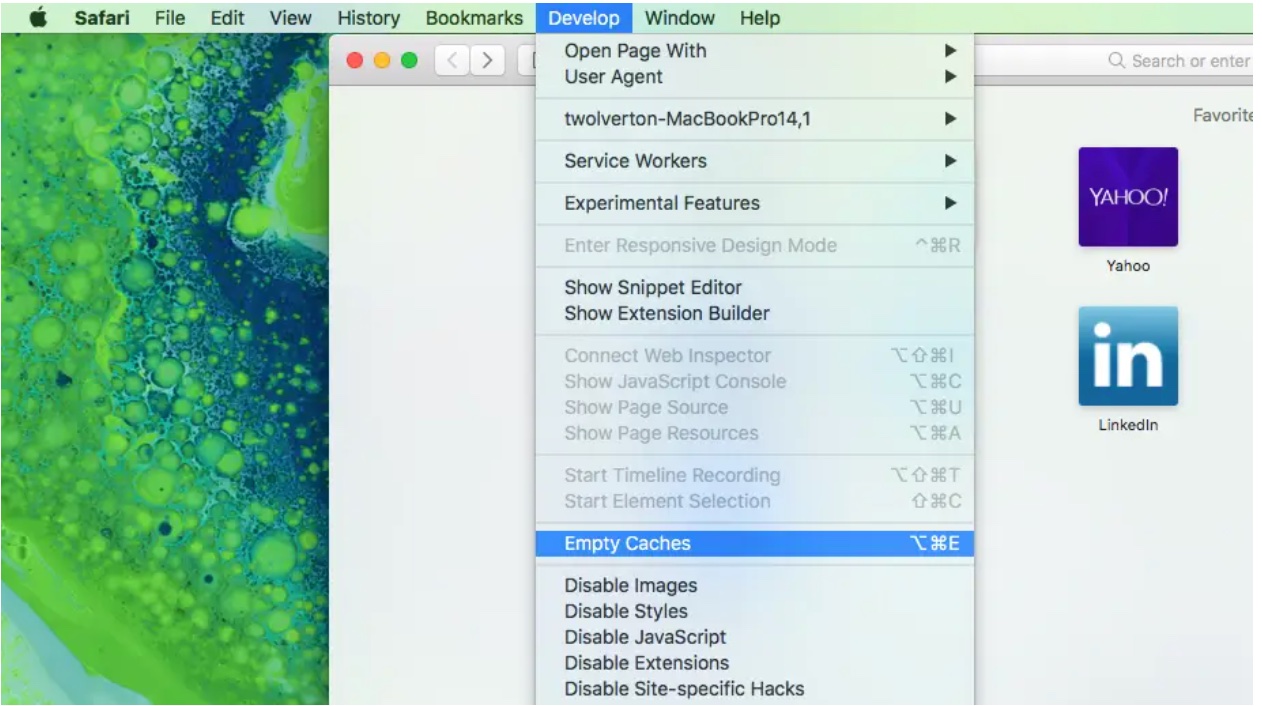Click Show JavaScript Console item

[x=754, y=381]
